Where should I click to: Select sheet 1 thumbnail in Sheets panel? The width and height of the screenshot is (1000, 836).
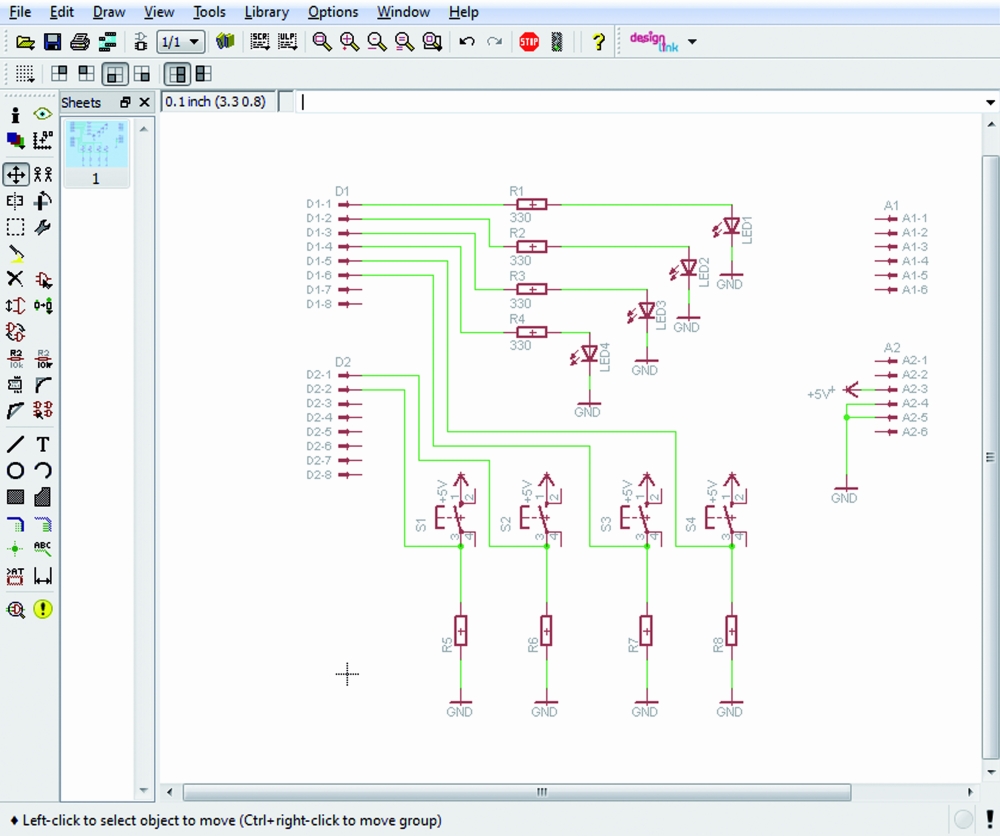(96, 152)
